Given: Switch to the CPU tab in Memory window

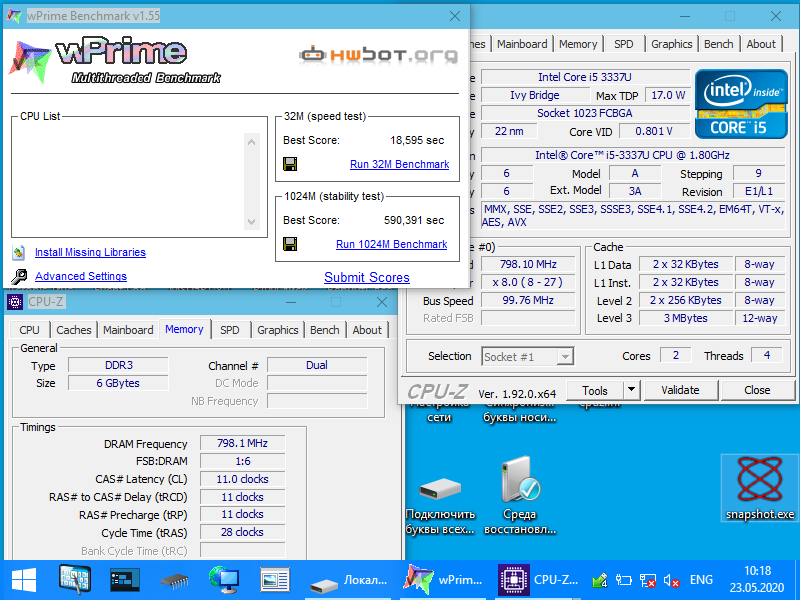Looking at the screenshot, I should coord(29,330).
